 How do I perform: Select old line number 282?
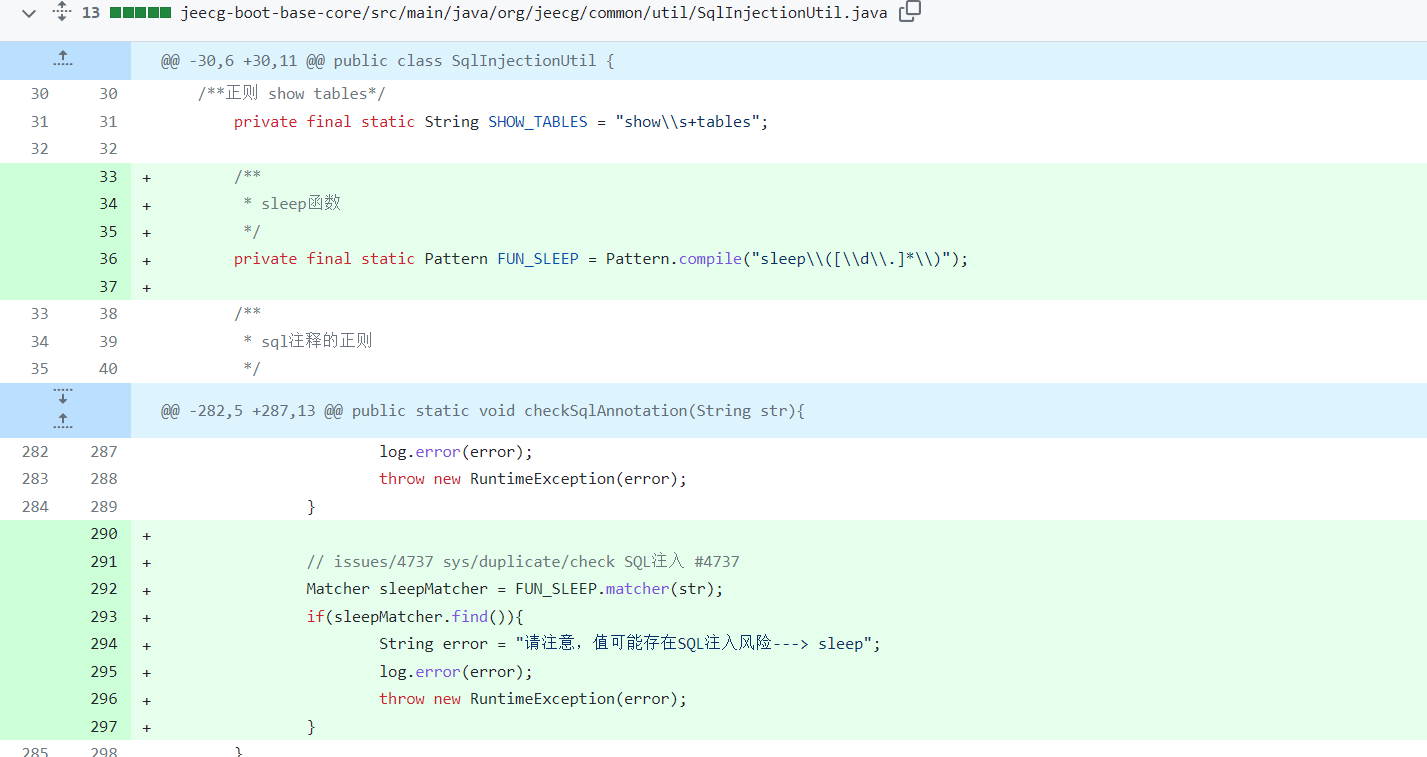[x=34, y=452]
